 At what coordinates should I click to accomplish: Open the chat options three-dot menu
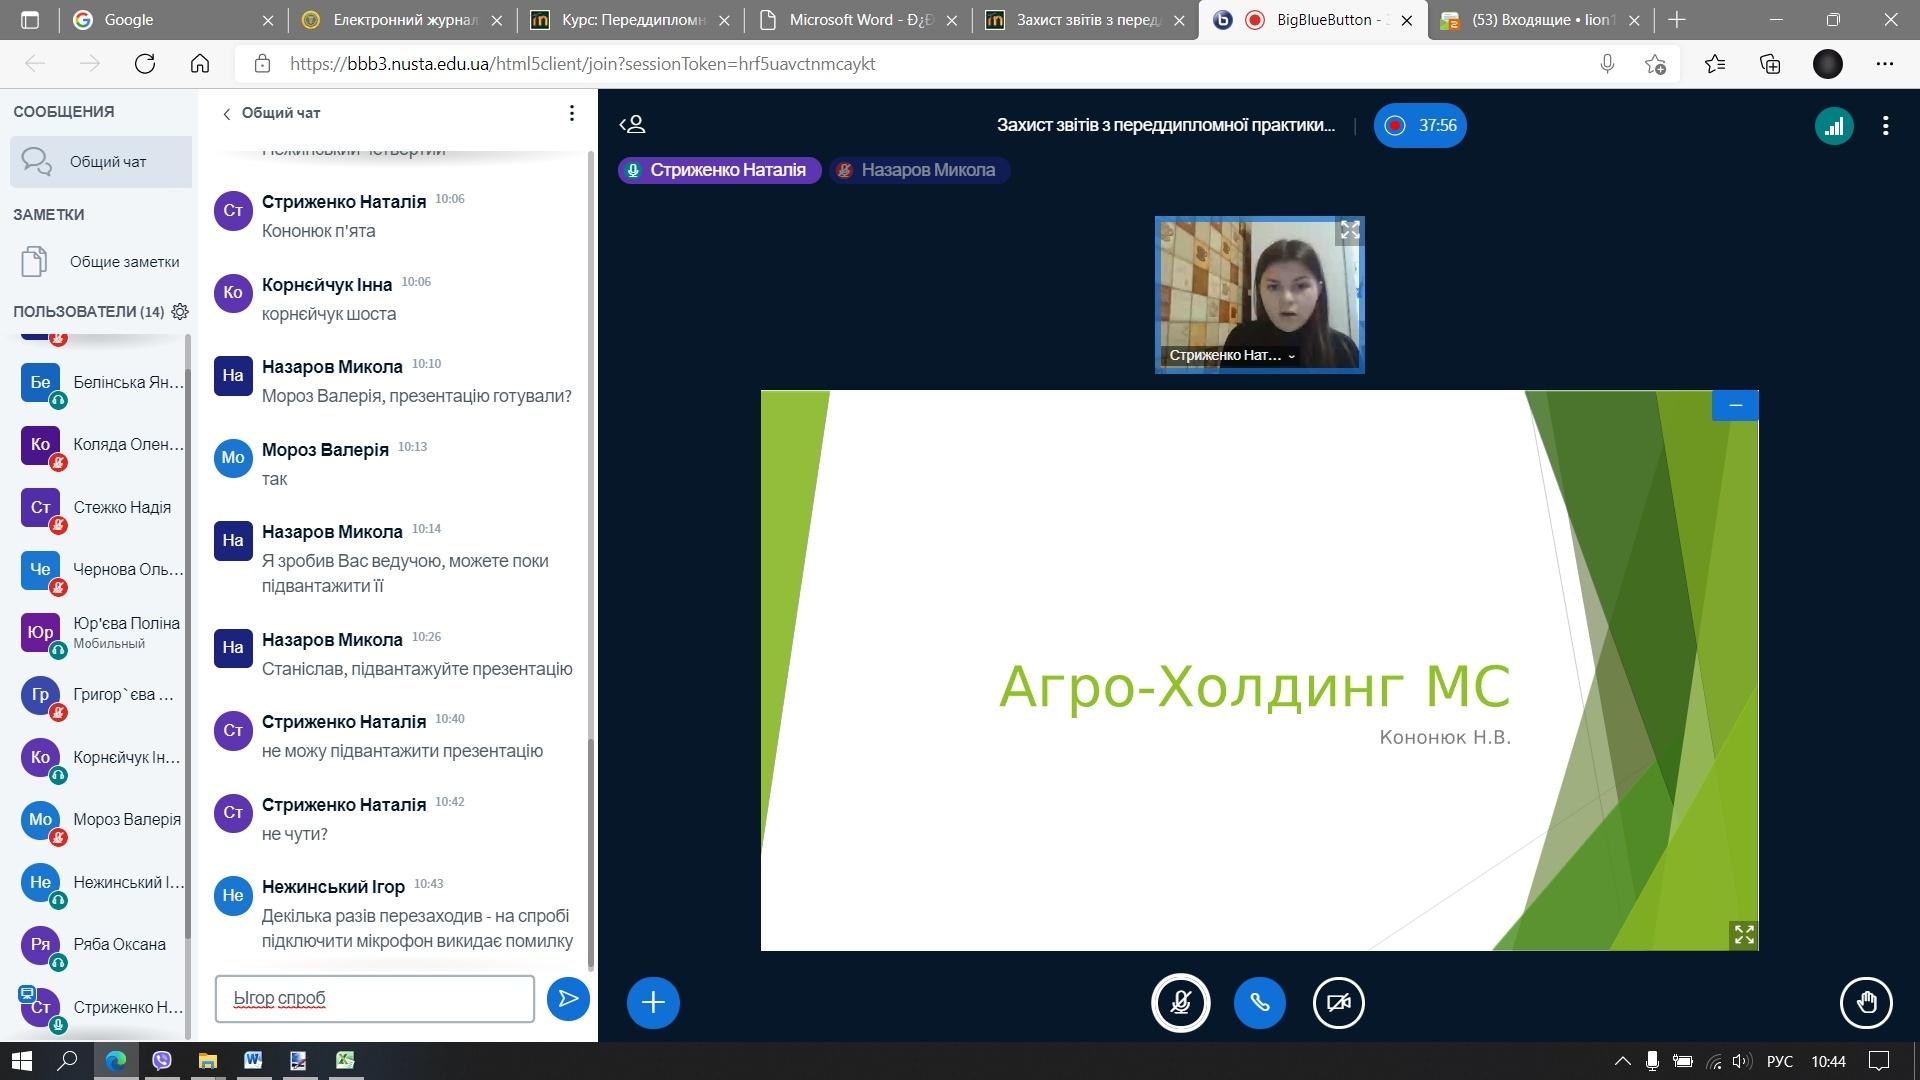[x=571, y=113]
